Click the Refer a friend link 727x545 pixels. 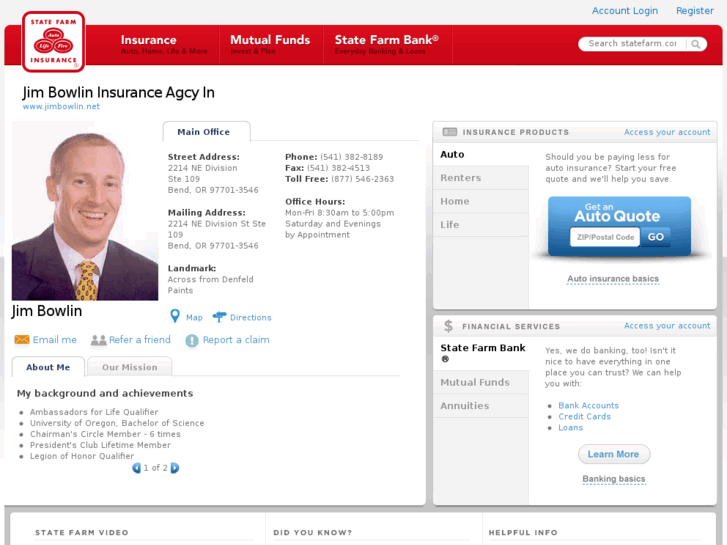pos(140,340)
